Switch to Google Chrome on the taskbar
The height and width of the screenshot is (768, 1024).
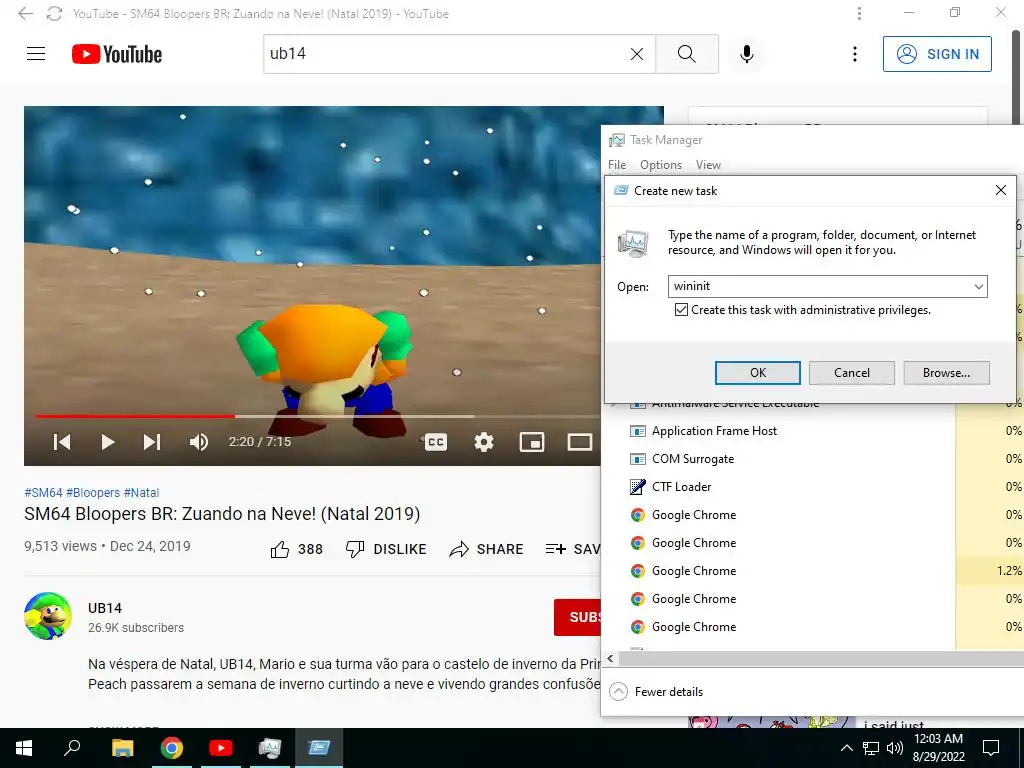(171, 748)
